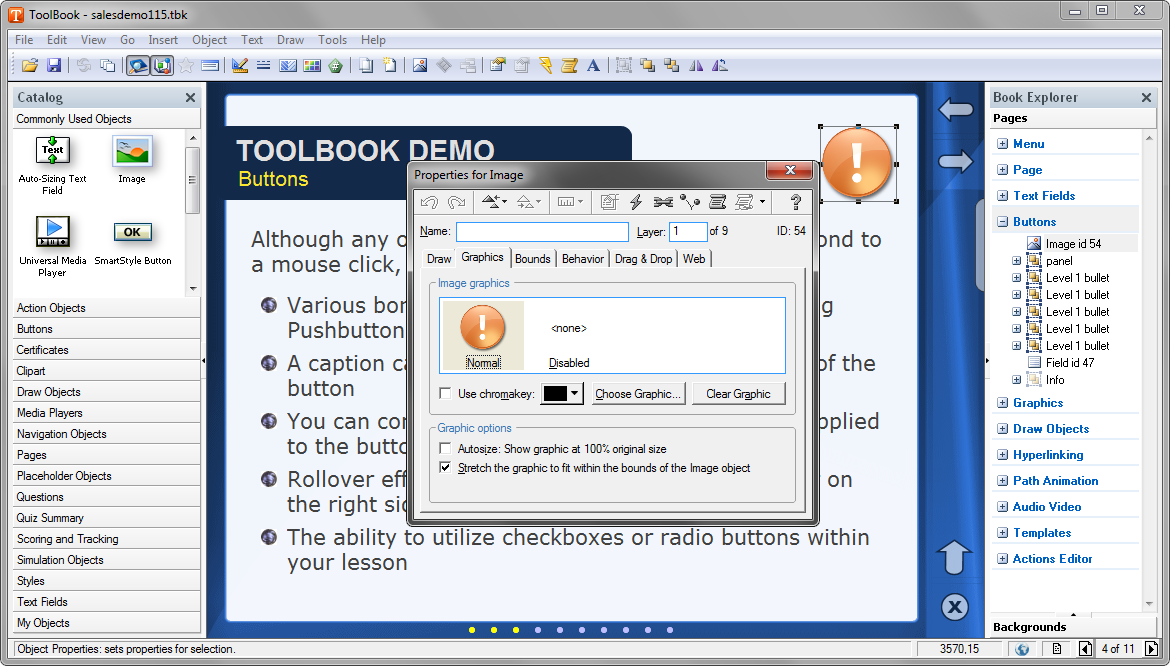Click into the Name text field

point(542,232)
